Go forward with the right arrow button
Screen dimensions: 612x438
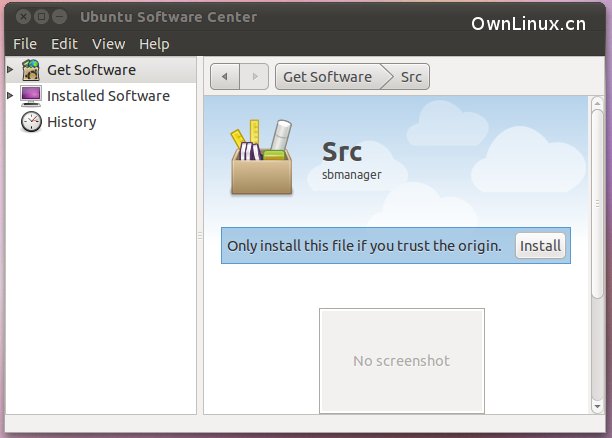254,77
